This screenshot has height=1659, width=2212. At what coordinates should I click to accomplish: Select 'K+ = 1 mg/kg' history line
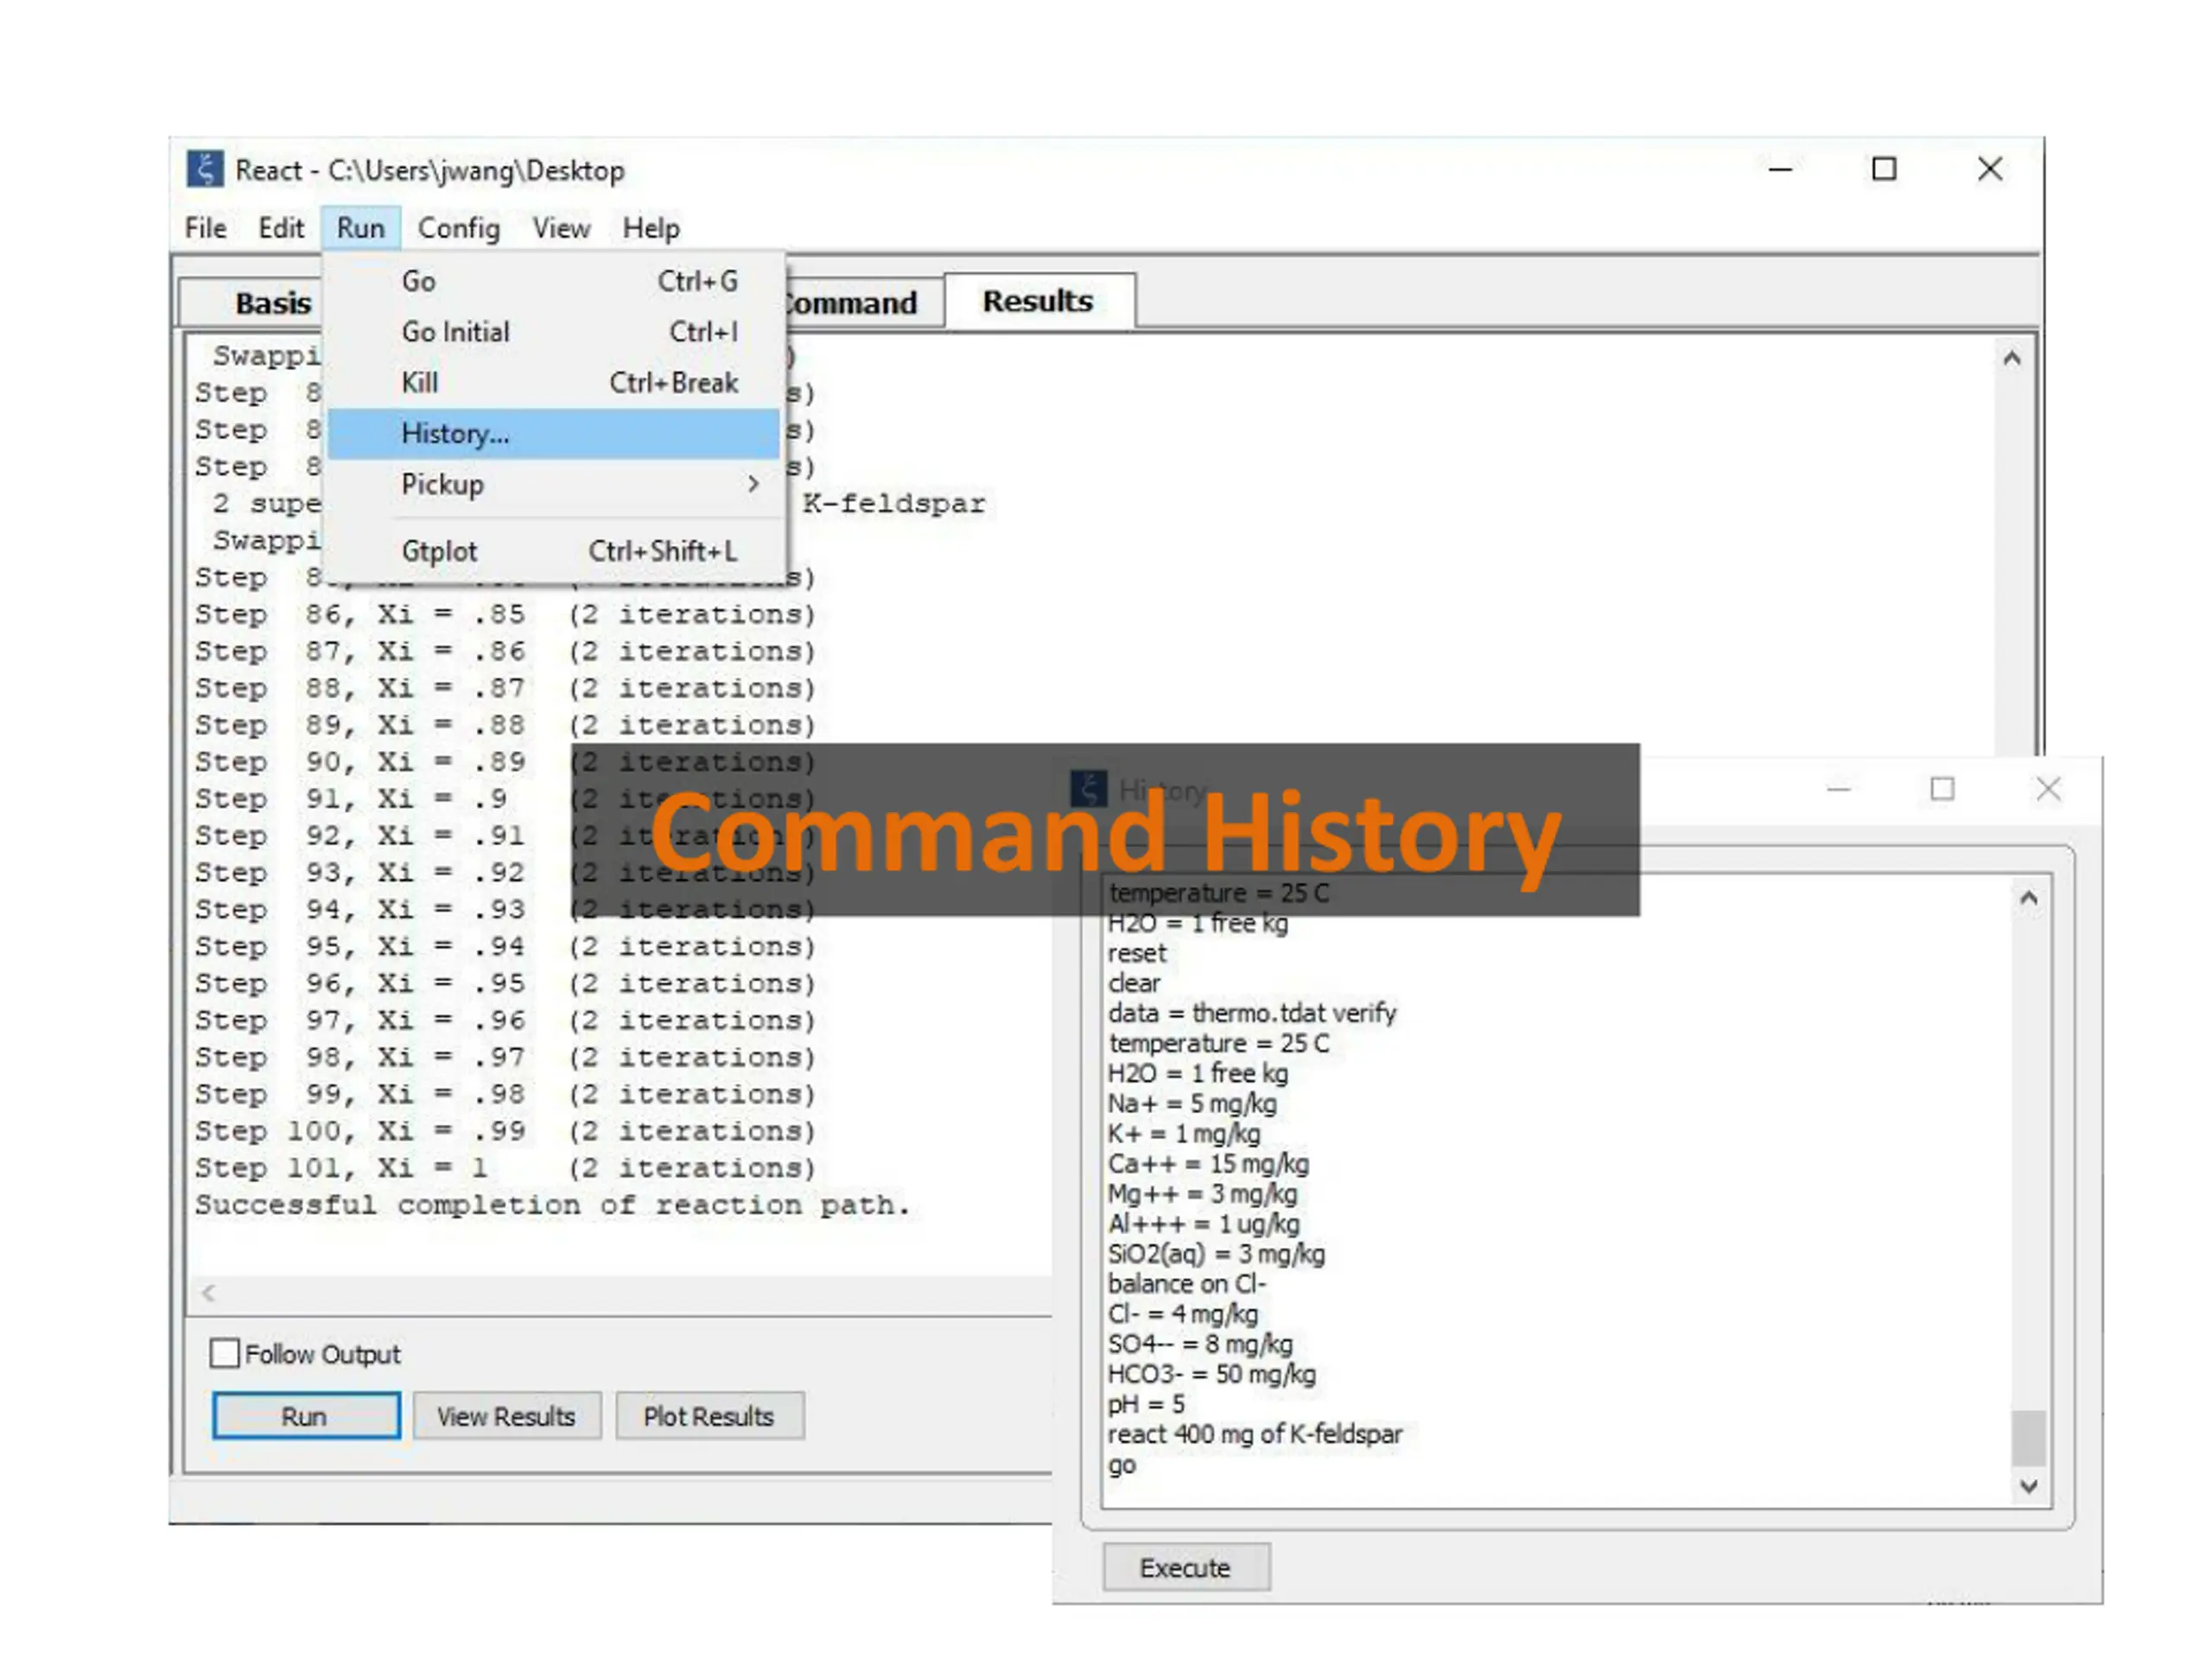pyautogui.click(x=1184, y=1133)
